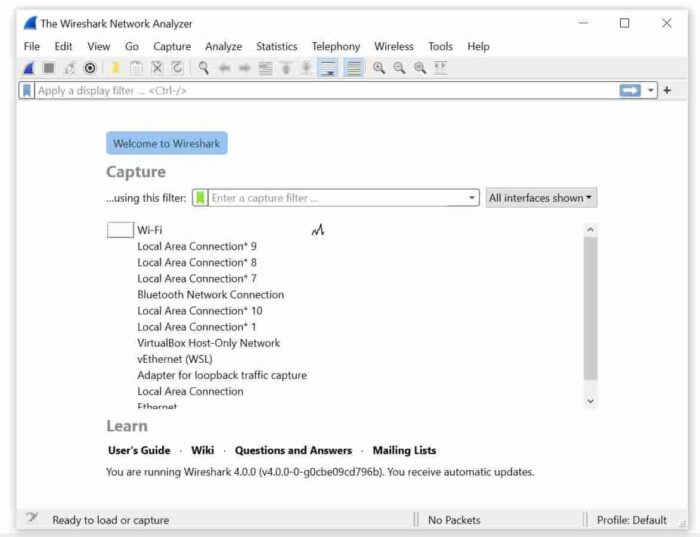Click the Find a packet magnifier icon
This screenshot has width=700, height=537.
coord(204,68)
